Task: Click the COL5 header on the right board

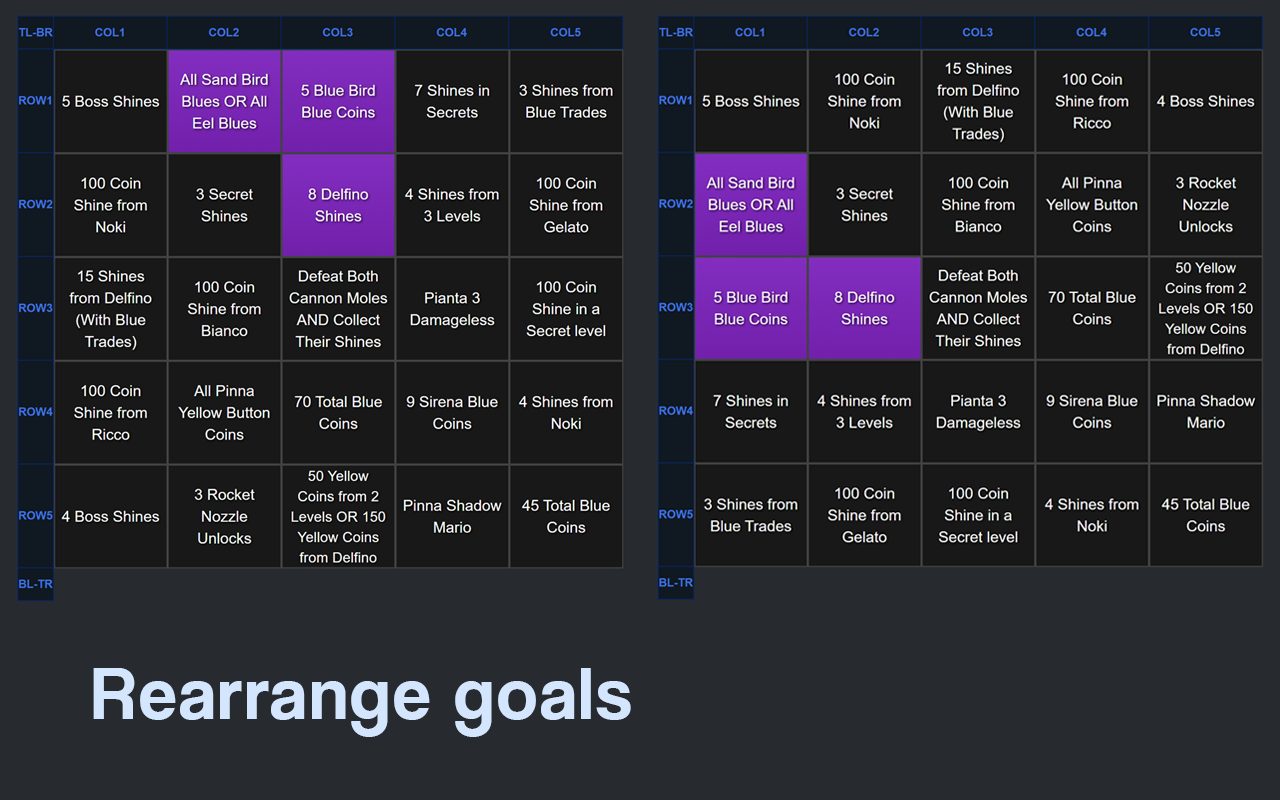Action: click(1205, 32)
